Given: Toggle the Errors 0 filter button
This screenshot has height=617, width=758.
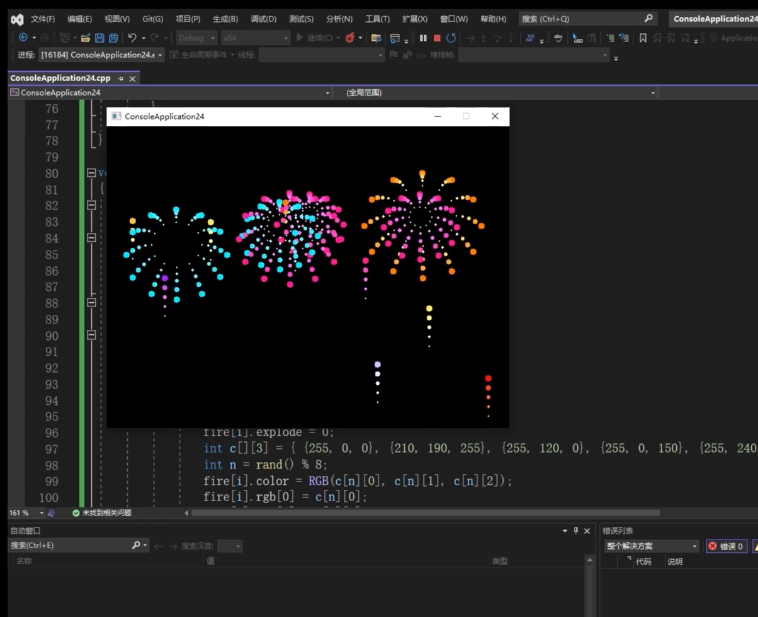Looking at the screenshot, I should pos(727,546).
